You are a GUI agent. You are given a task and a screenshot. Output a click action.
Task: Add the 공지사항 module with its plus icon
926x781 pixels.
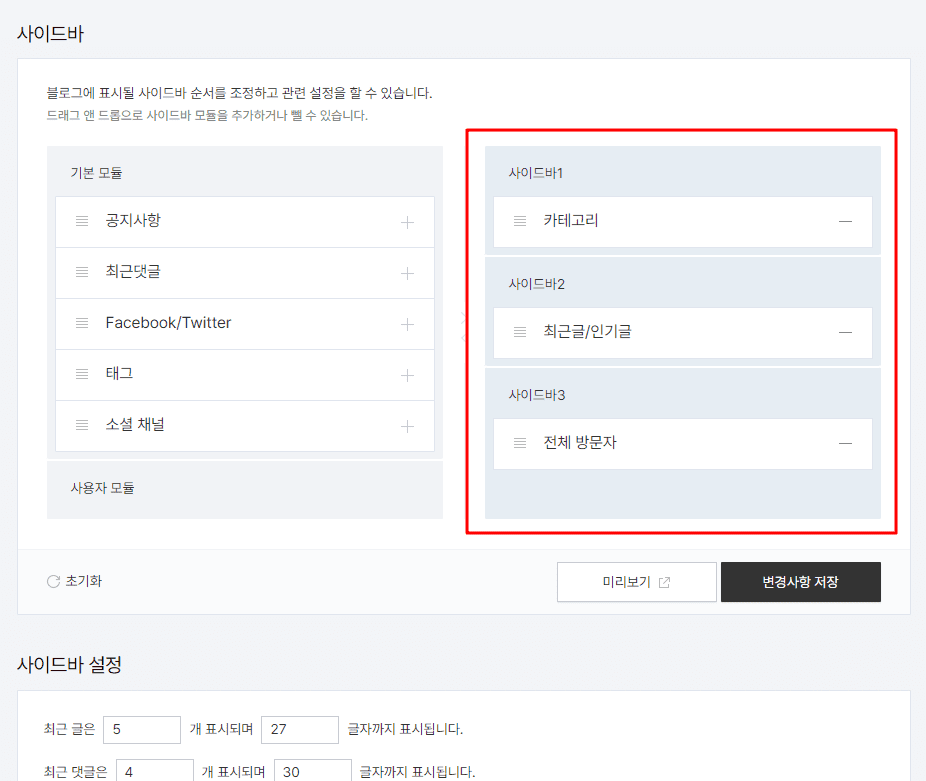[x=408, y=221]
